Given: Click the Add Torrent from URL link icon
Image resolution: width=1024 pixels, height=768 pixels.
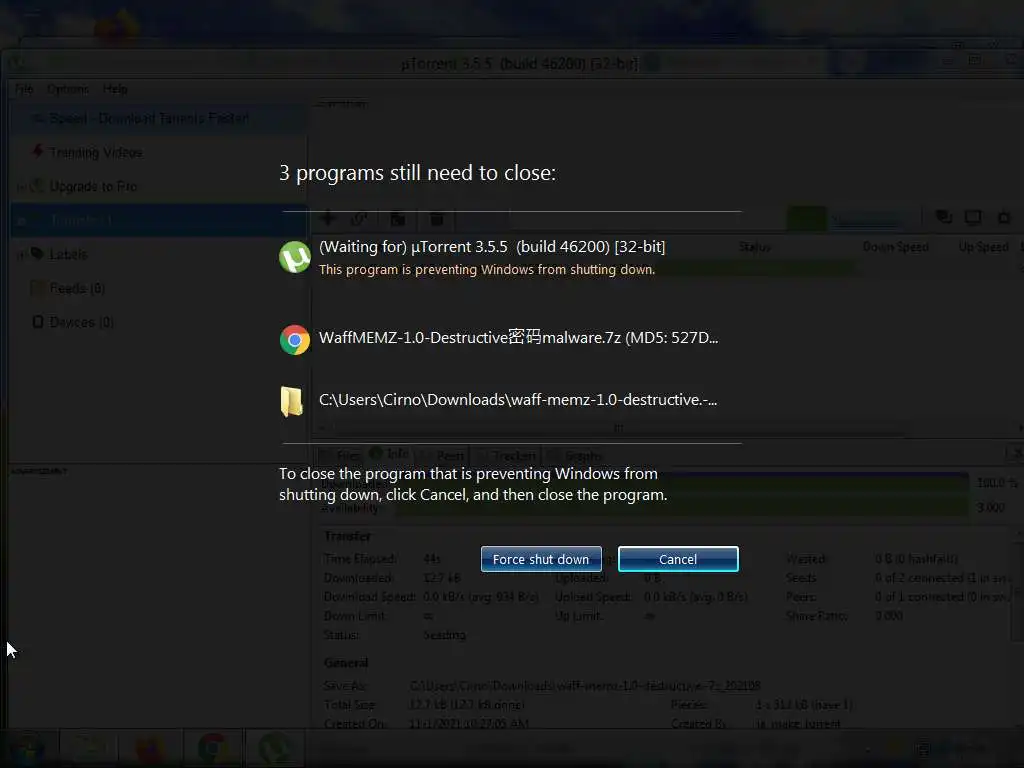Looking at the screenshot, I should (x=359, y=219).
